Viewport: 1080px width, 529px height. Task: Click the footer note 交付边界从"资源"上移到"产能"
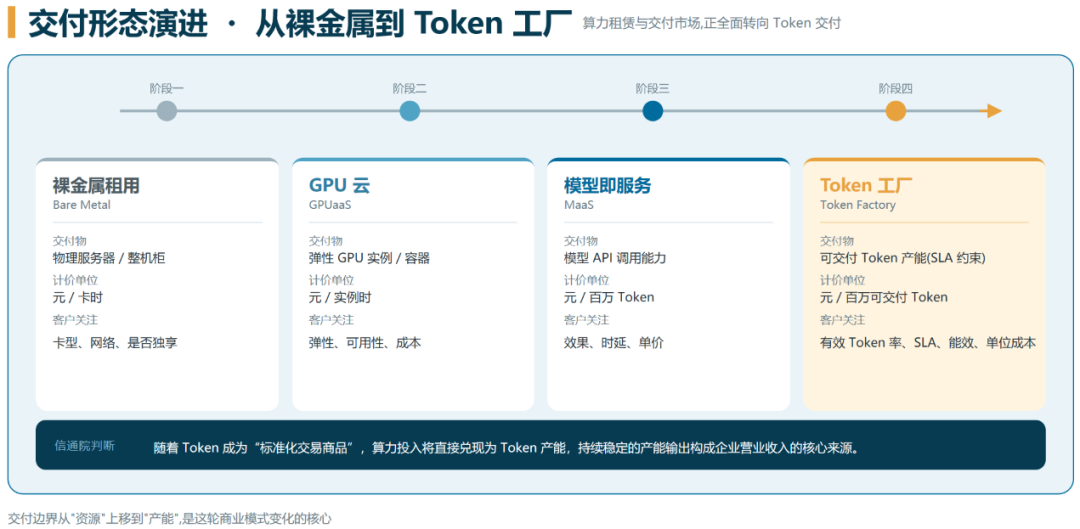click(x=169, y=519)
